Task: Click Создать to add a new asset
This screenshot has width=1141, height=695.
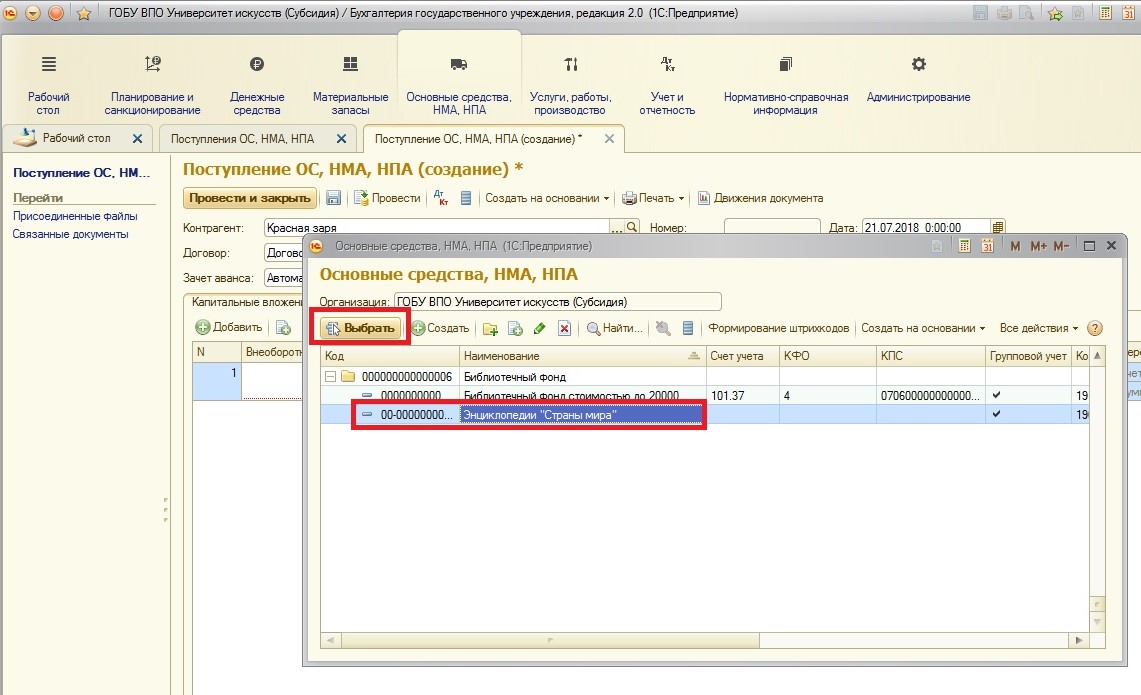Action: tap(441, 328)
